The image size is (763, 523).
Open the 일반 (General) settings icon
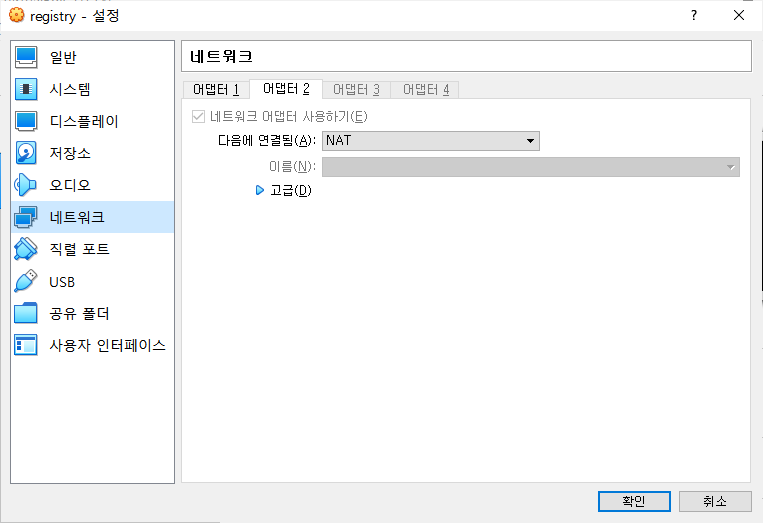click(26, 57)
